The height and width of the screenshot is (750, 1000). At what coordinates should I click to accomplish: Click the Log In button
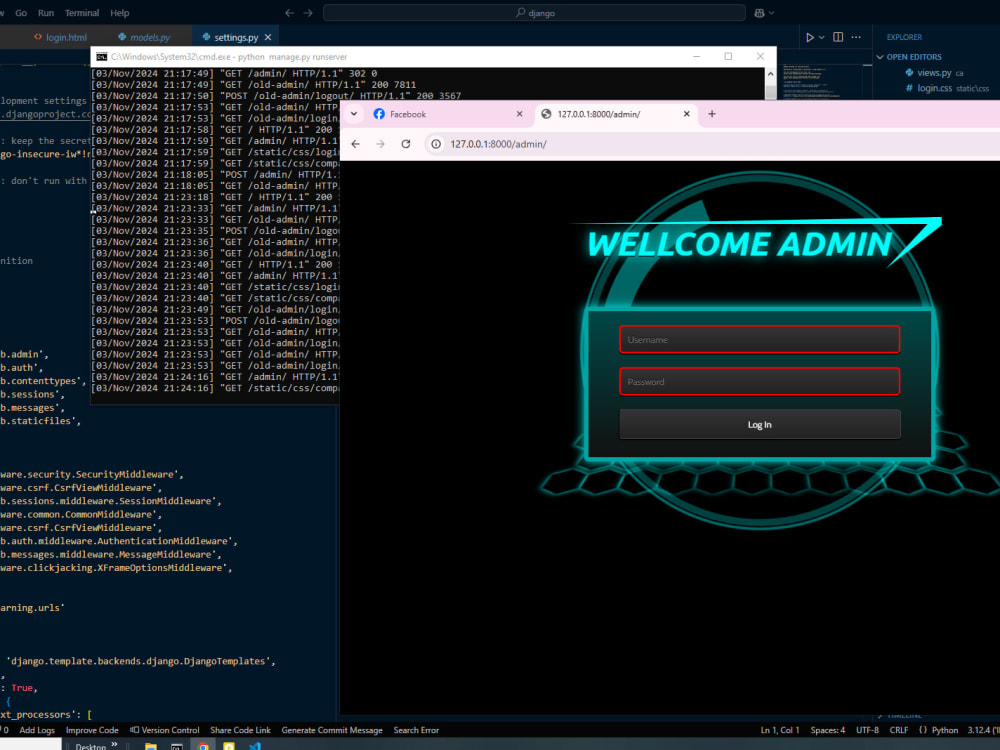coord(760,424)
